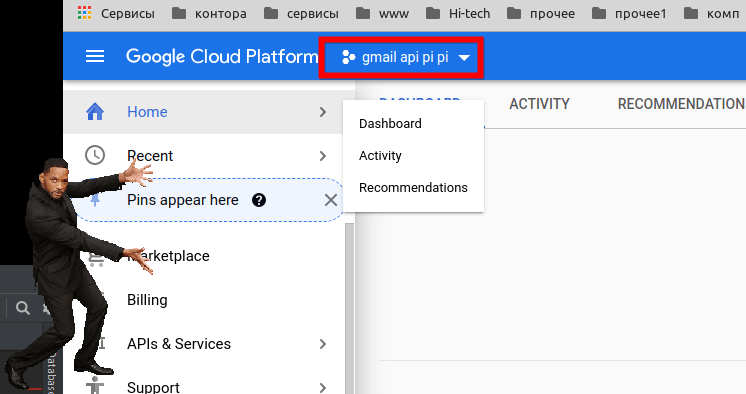Expand the Recent submenu chevron
746x394 pixels.
click(323, 156)
